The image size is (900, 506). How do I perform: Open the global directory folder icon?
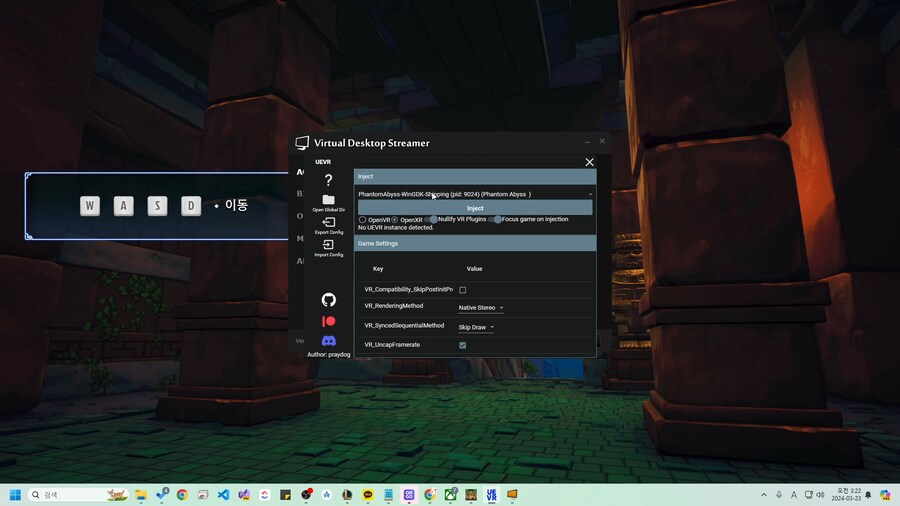pyautogui.click(x=328, y=200)
